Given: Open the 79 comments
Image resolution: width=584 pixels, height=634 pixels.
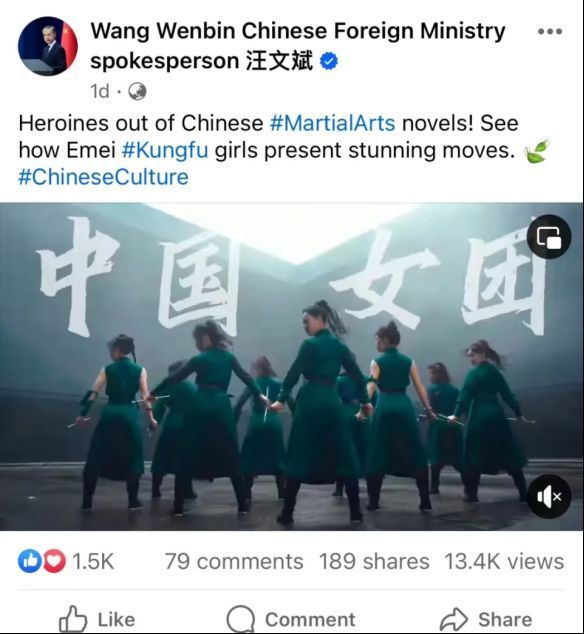Looking at the screenshot, I should (x=234, y=561).
